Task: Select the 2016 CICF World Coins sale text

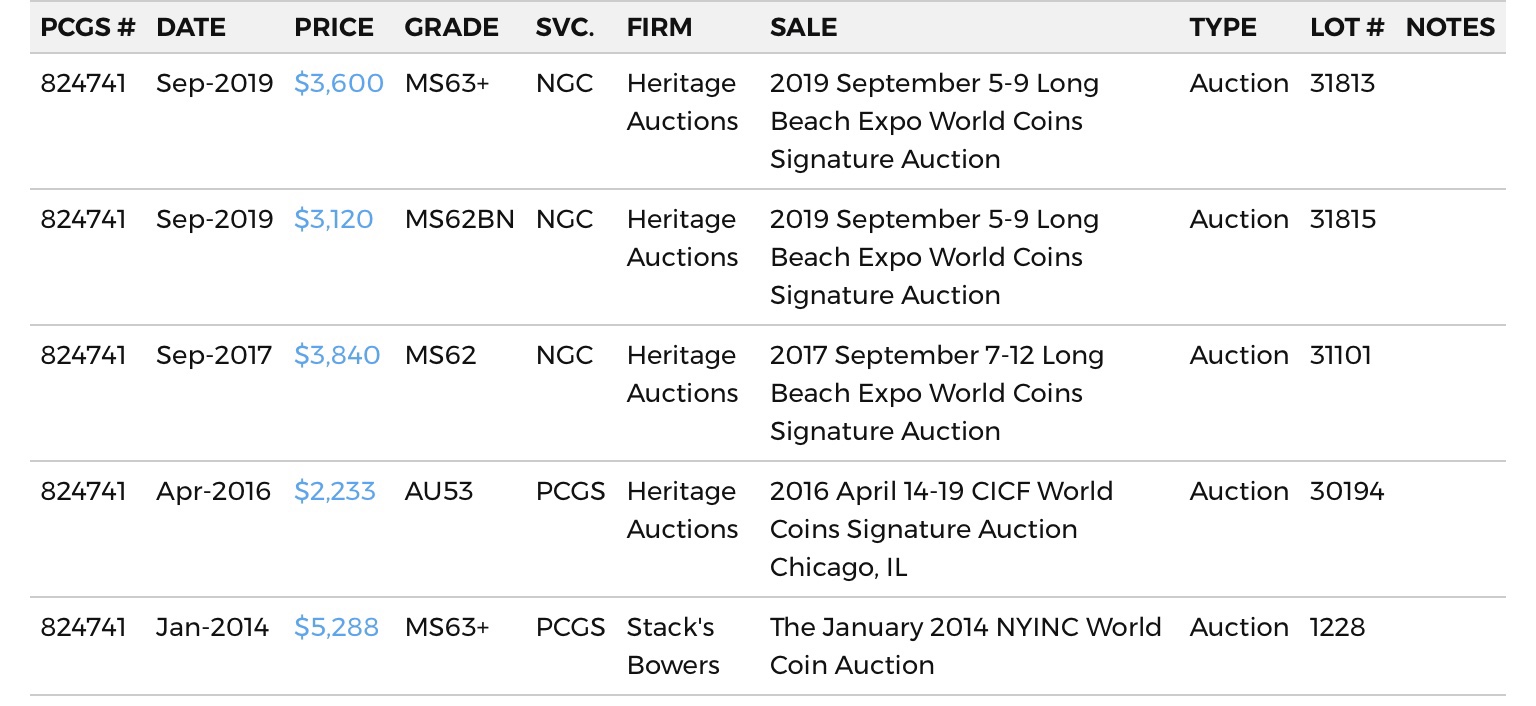Action: click(941, 530)
